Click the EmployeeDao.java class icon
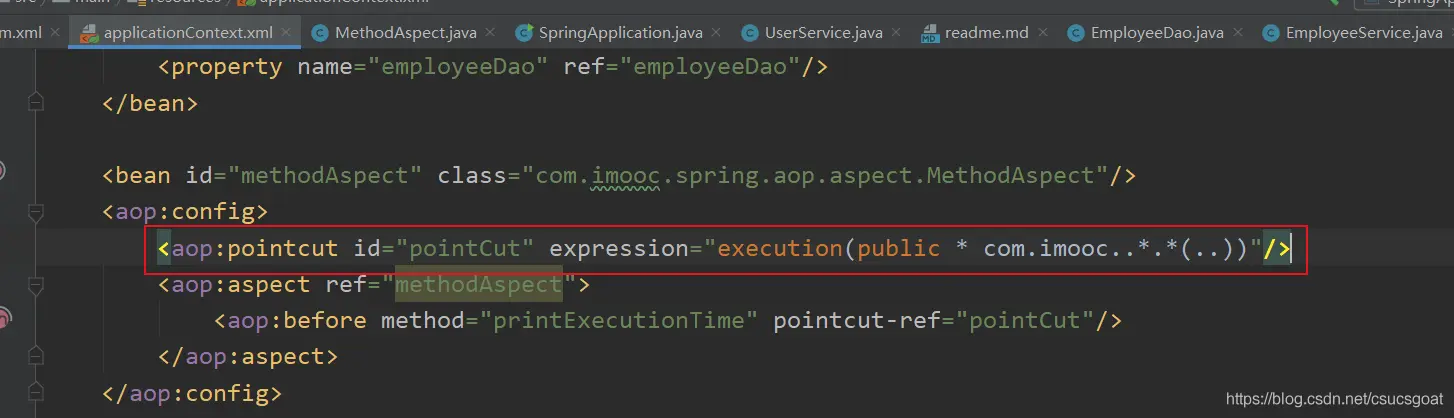Screen dimensions: 1454x418 pyautogui.click(x=1076, y=33)
